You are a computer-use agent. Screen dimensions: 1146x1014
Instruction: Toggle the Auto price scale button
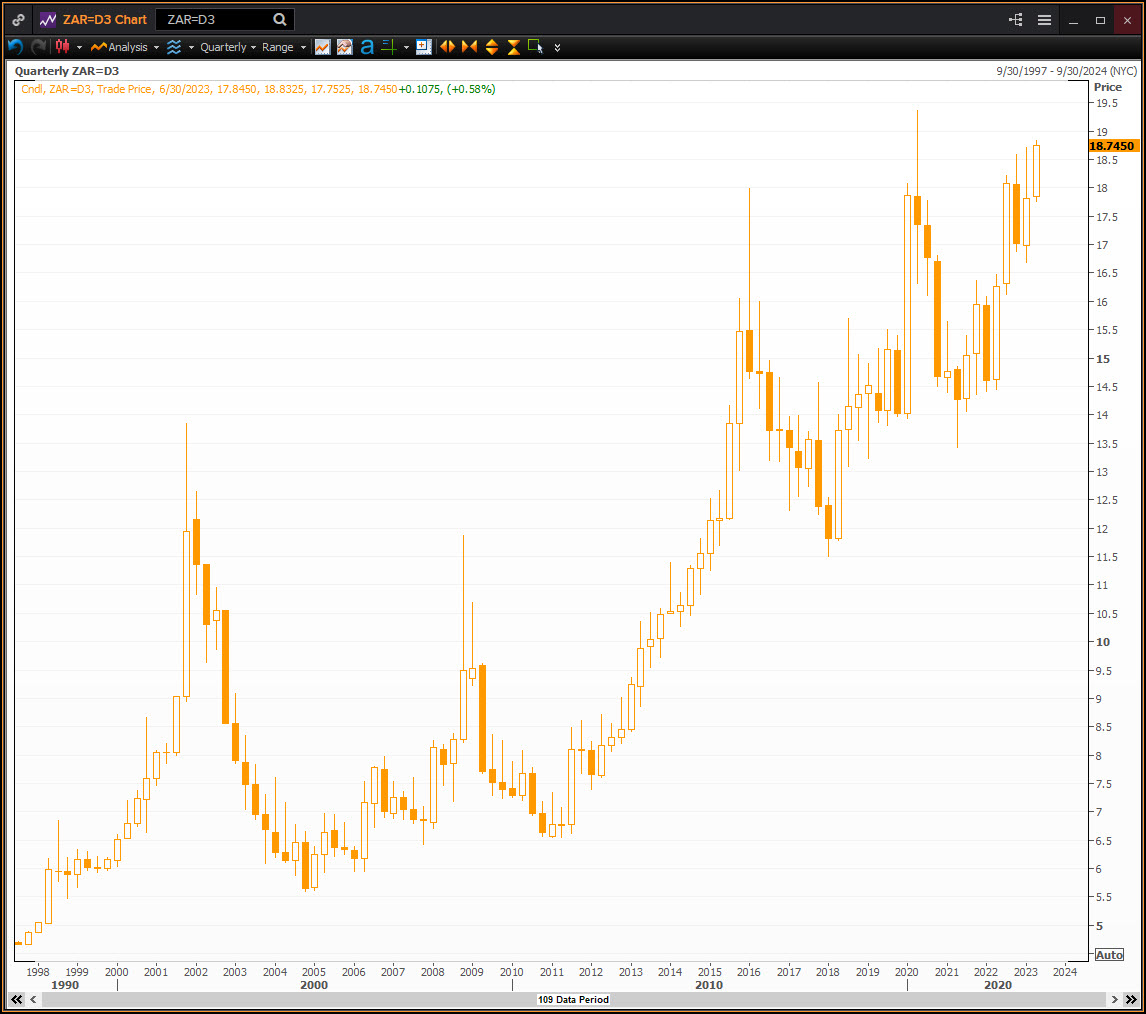1109,955
